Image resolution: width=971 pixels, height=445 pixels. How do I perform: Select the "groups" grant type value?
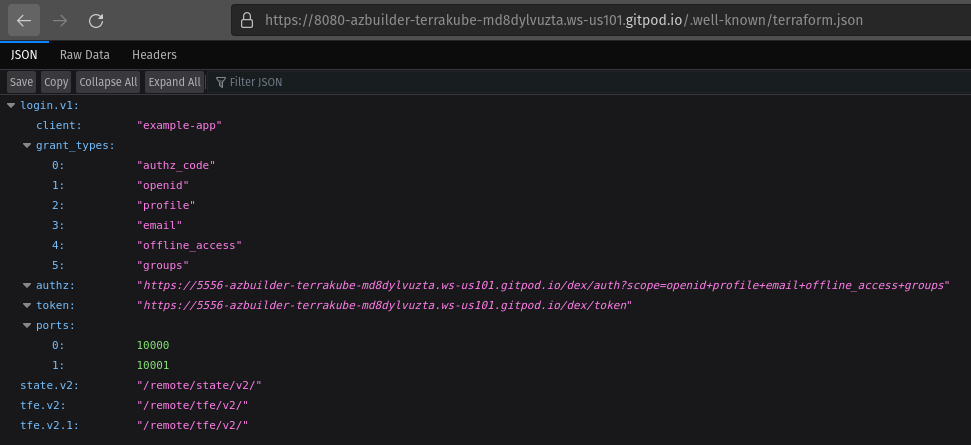[x=163, y=265]
